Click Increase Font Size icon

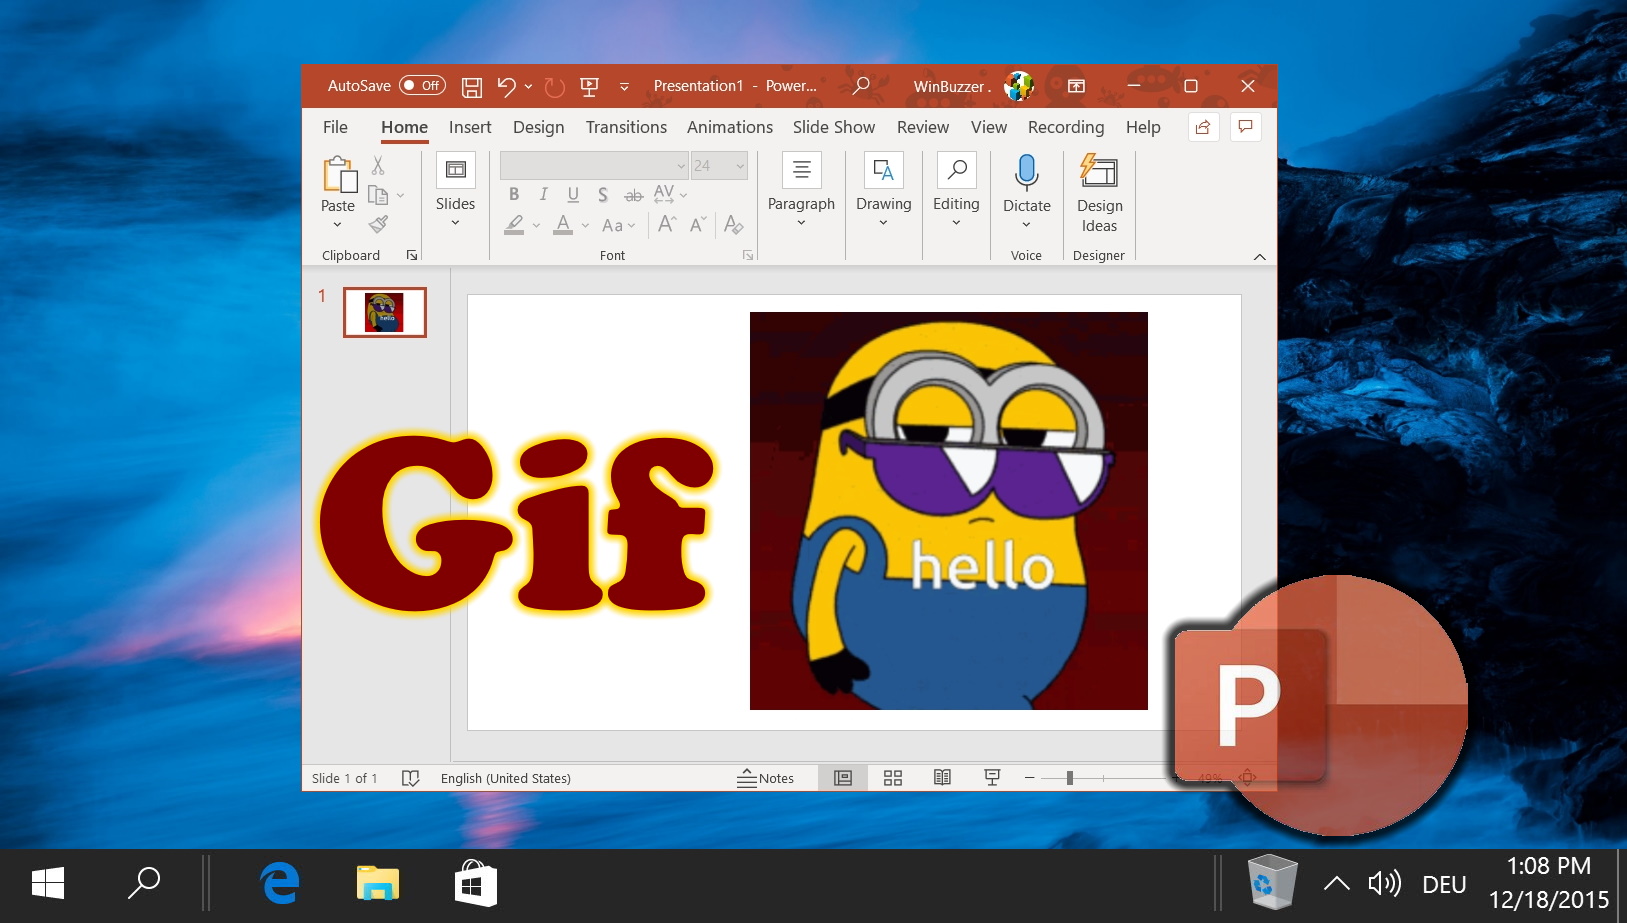(667, 224)
